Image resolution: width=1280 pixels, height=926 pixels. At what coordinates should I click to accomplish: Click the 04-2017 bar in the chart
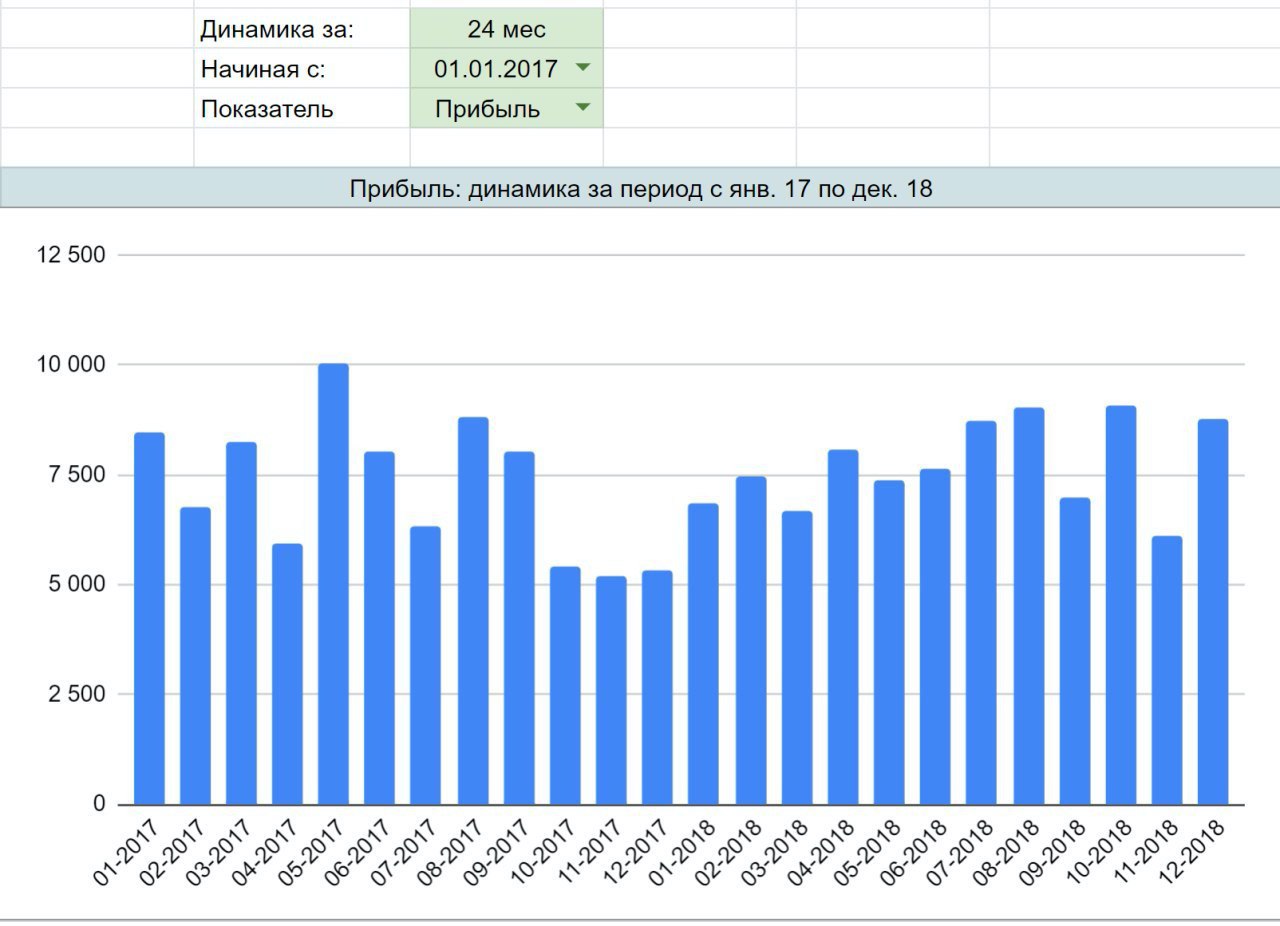point(287,674)
